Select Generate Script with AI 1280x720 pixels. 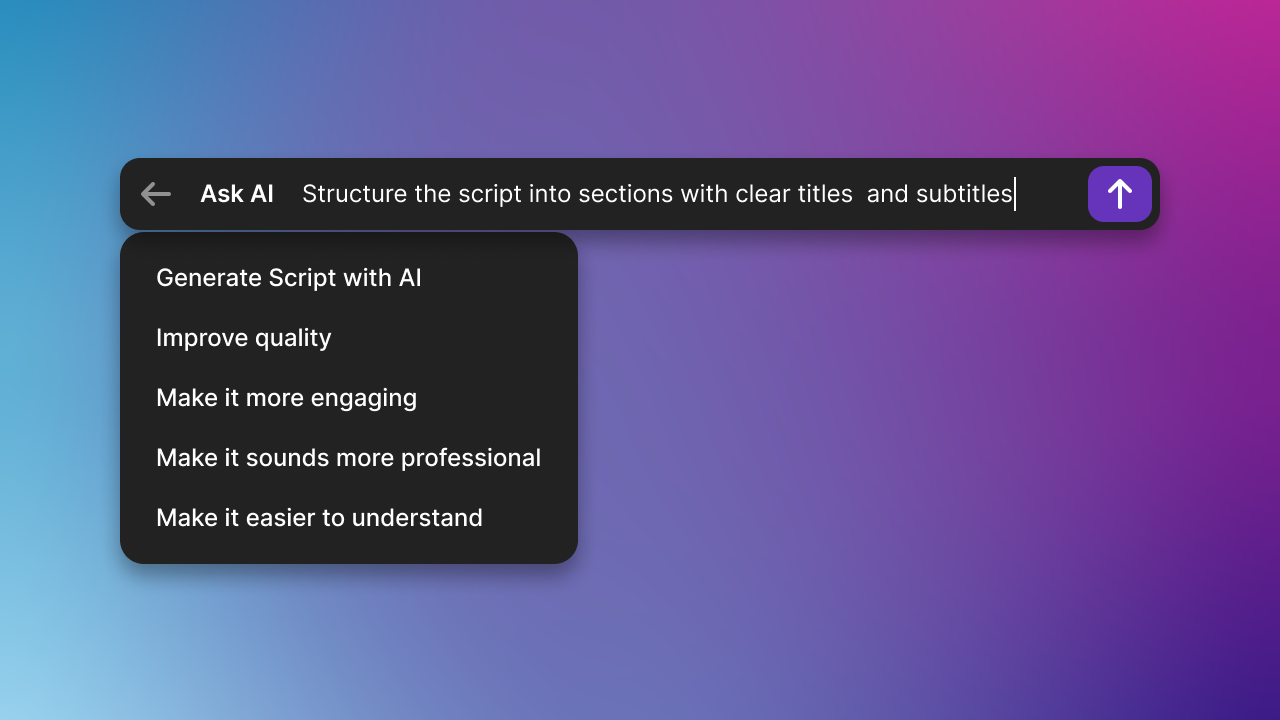point(288,277)
